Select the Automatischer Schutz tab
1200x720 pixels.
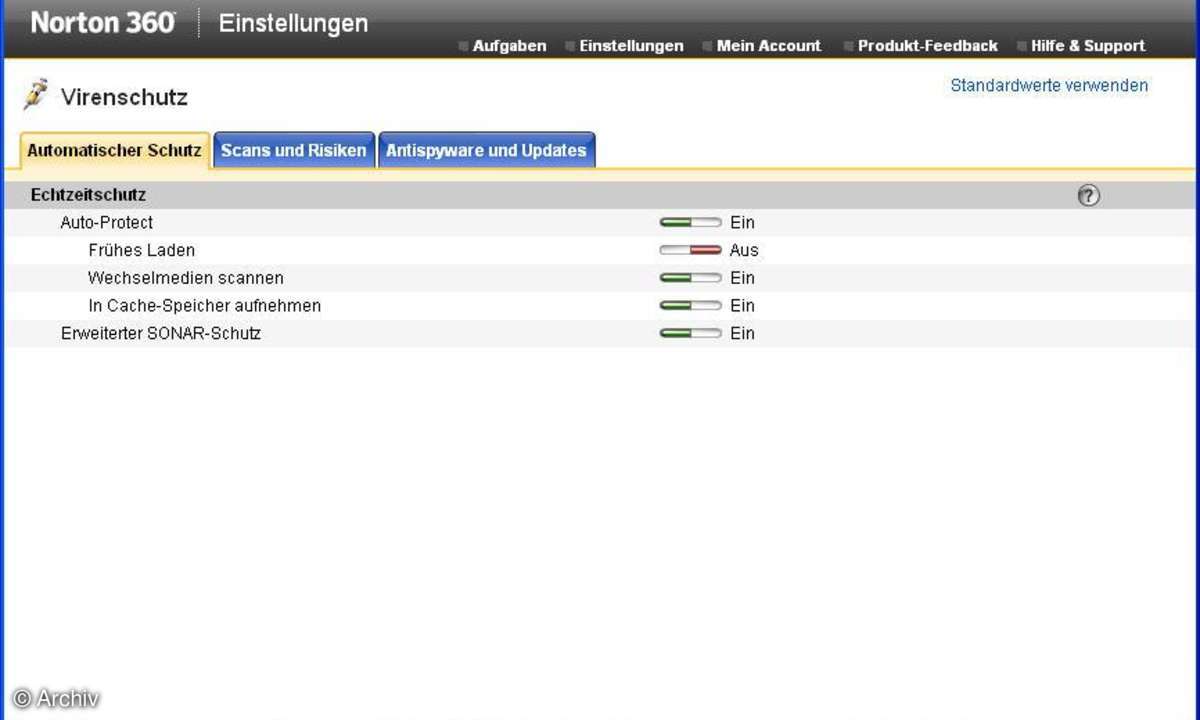114,151
